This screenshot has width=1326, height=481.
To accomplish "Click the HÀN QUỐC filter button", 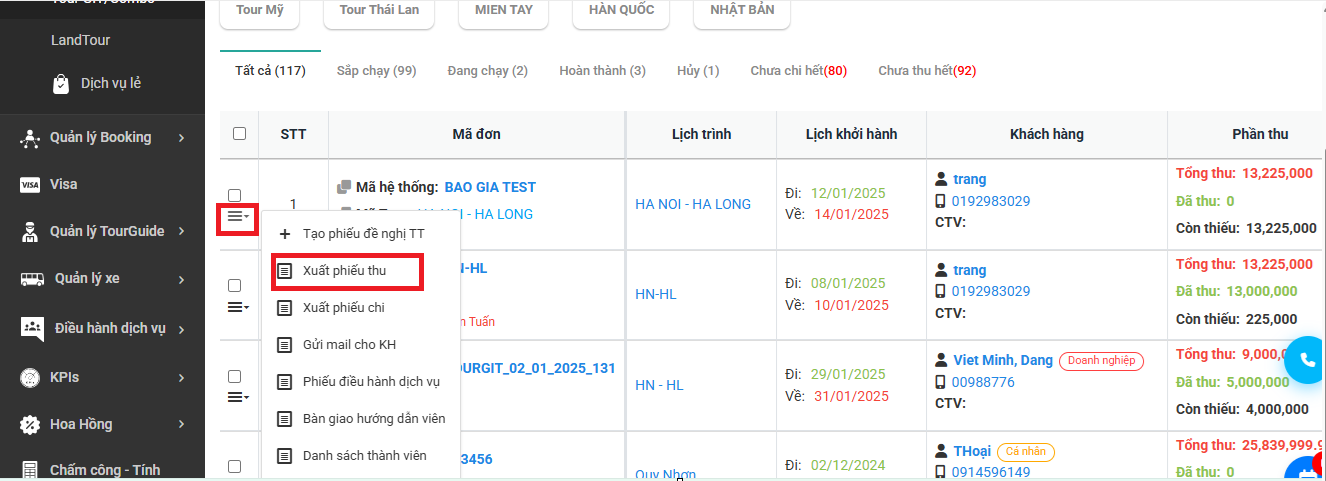I will [x=621, y=11].
